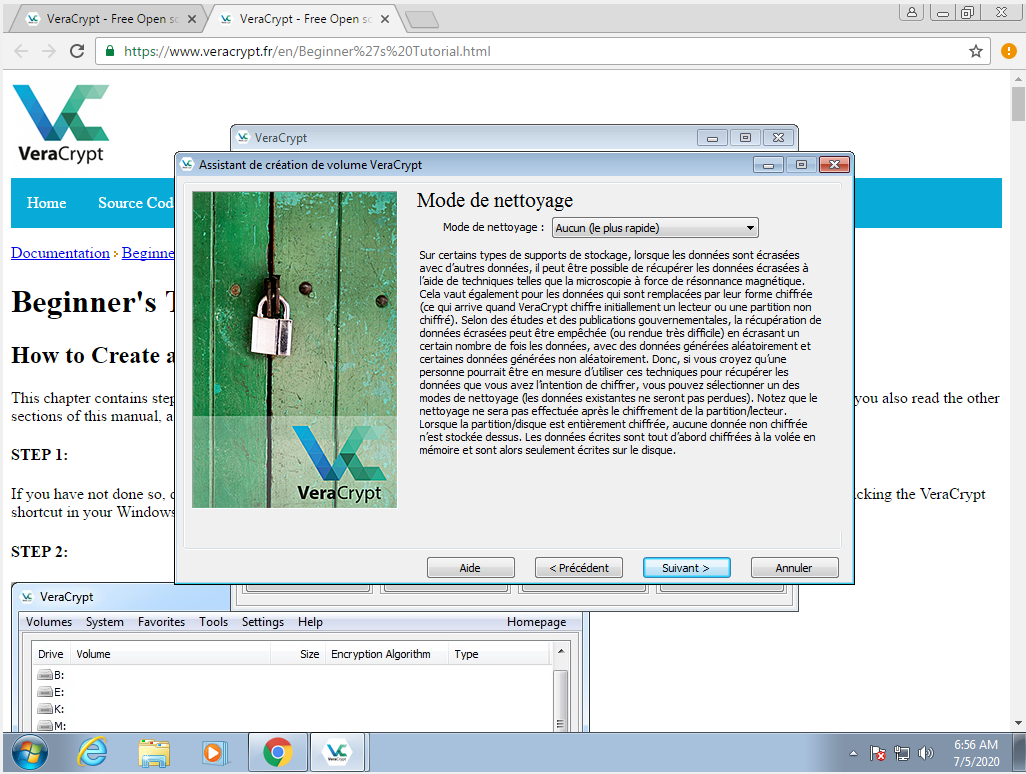Click the Windows Start orb

pyautogui.click(x=30, y=752)
